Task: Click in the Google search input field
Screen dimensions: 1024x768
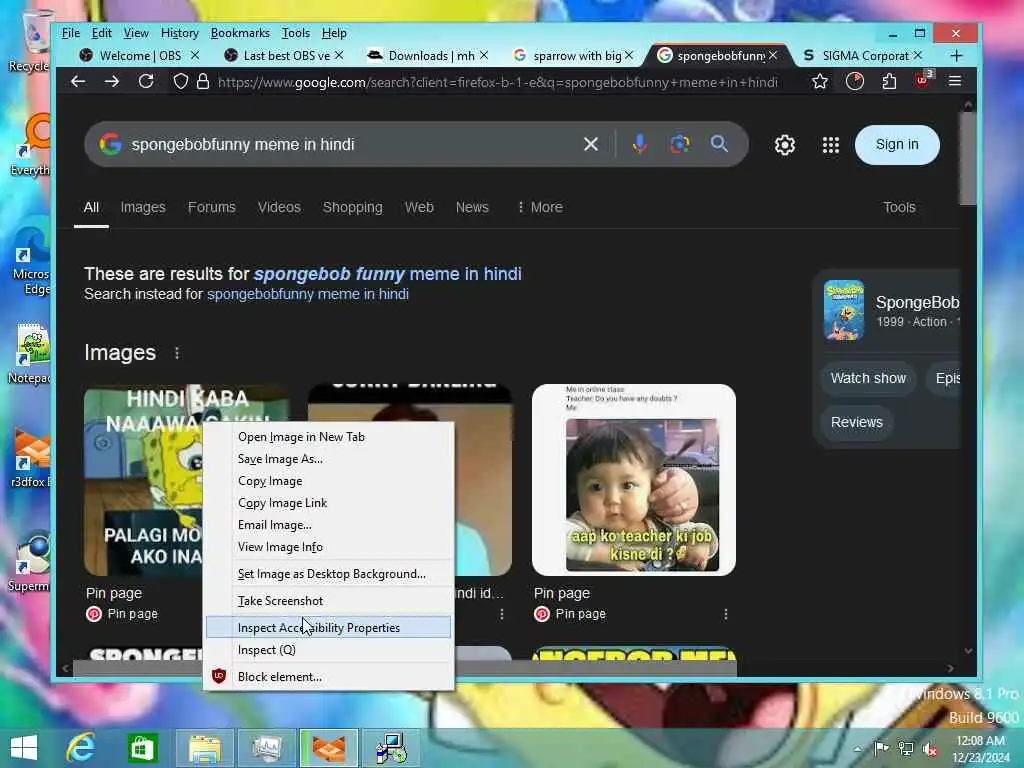Action: (353, 144)
